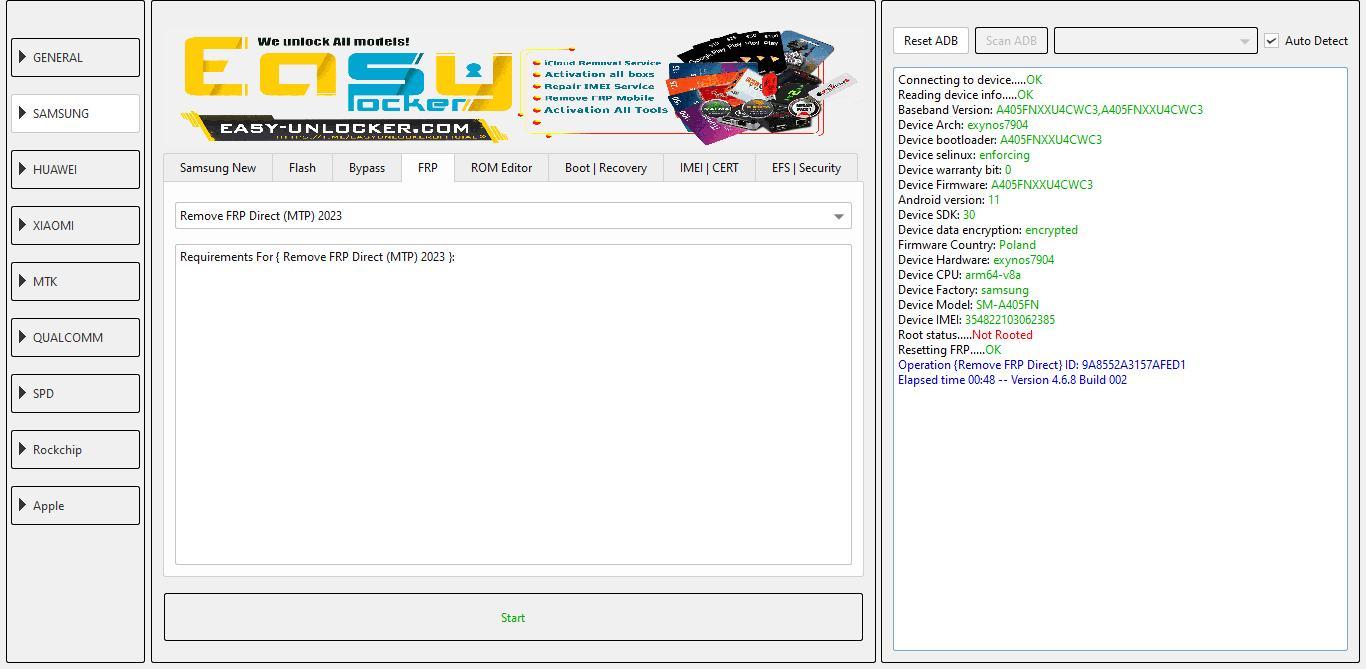The image size is (1366, 669).
Task: Expand the HUAWEI sidebar section
Action: point(75,169)
